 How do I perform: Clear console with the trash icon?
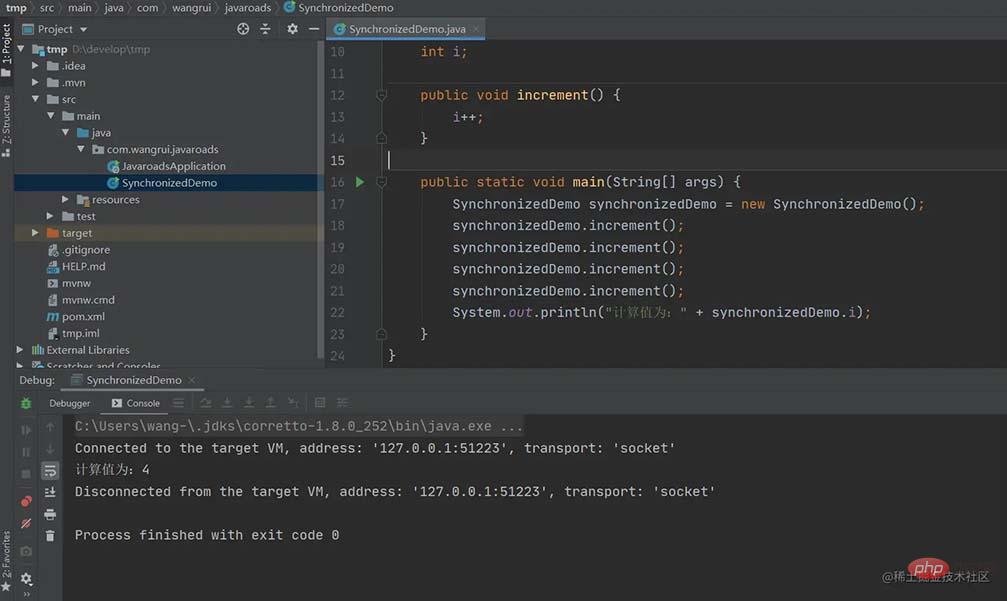50,536
